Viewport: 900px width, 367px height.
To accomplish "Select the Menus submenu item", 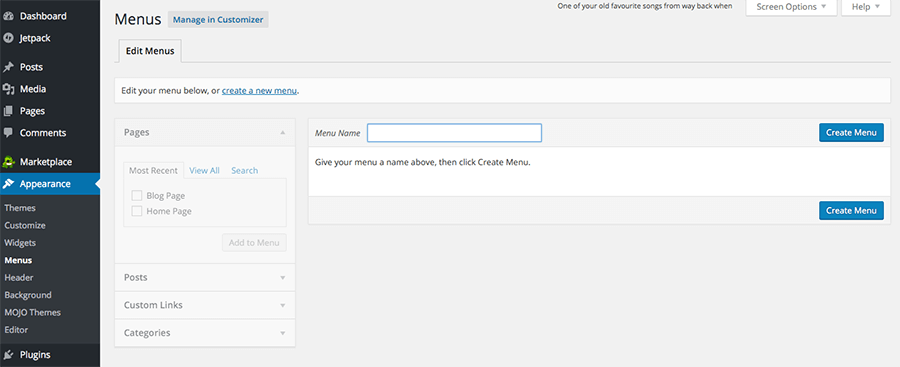I will [x=18, y=260].
